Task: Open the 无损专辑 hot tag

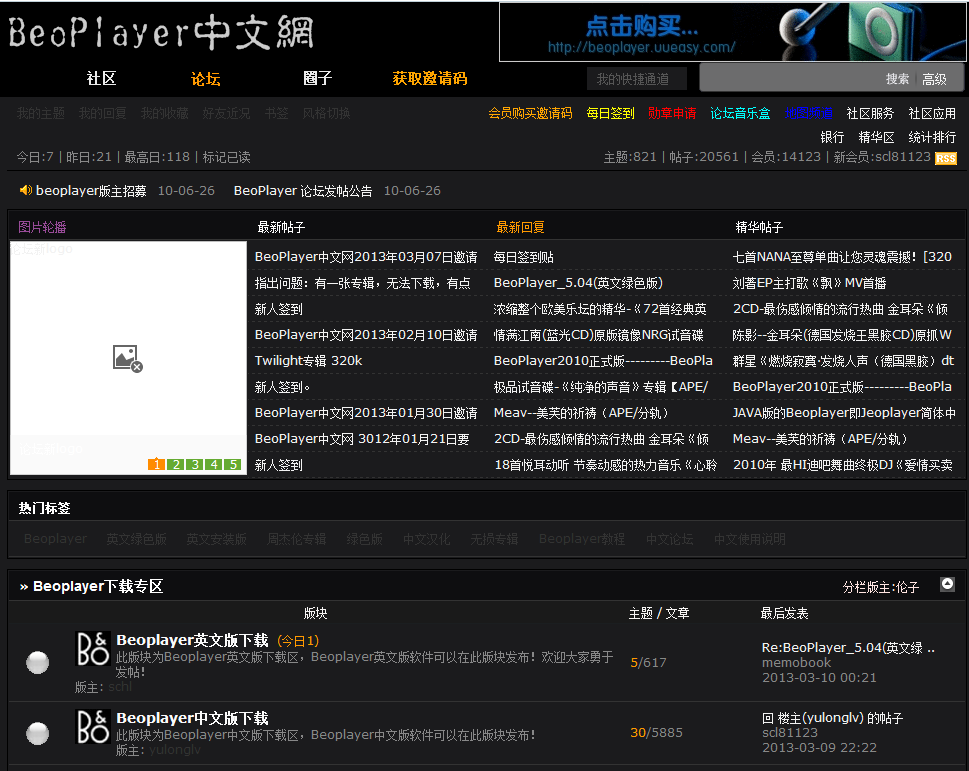Action: [x=494, y=539]
